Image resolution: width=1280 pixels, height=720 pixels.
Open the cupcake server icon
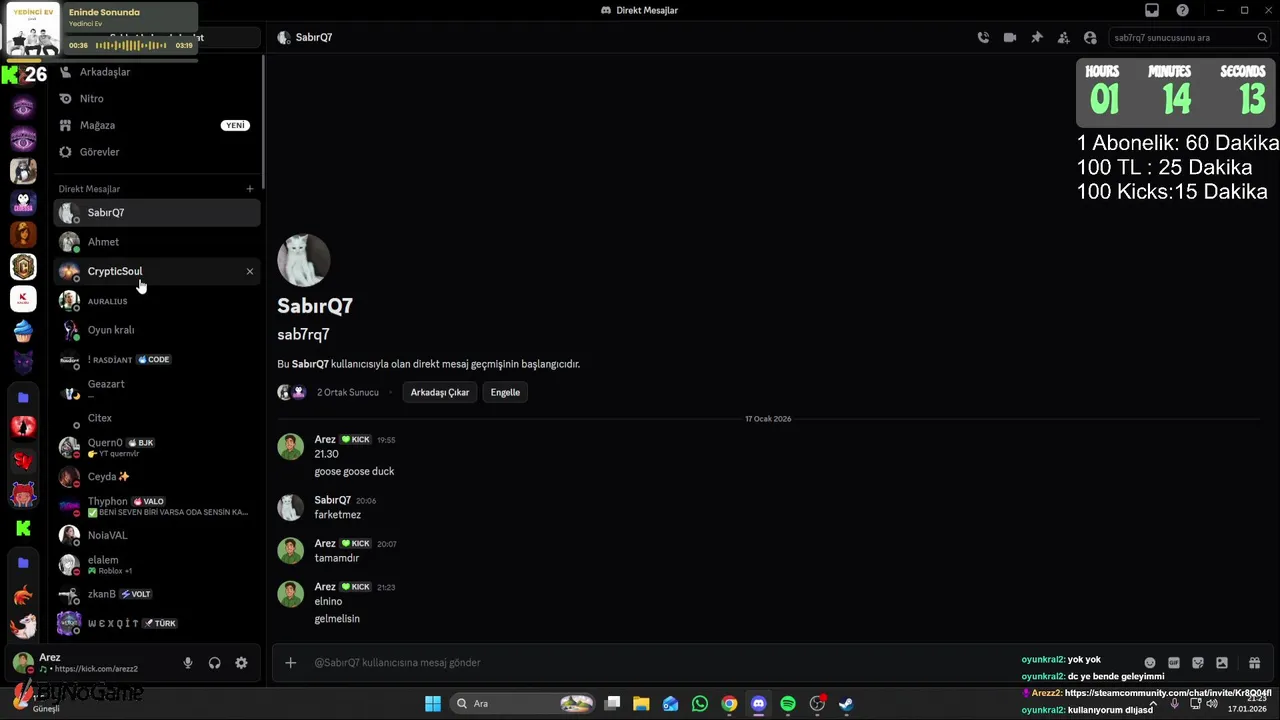click(23, 330)
